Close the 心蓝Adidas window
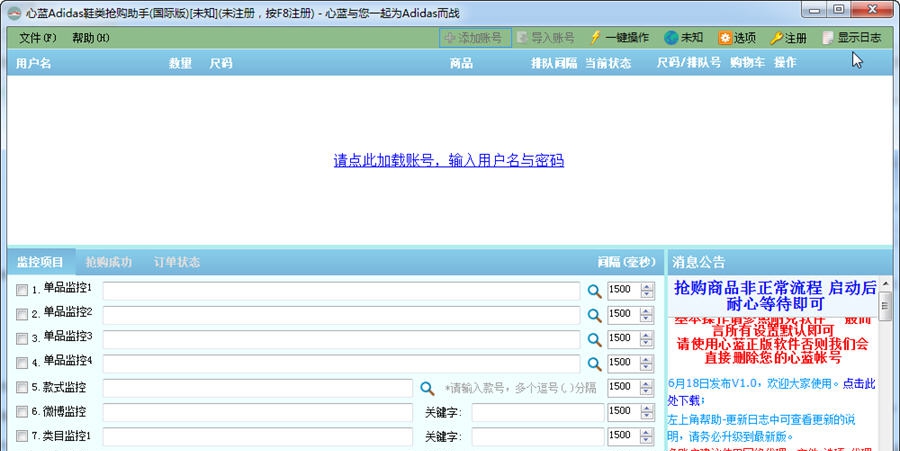900x451 pixels. 872,10
